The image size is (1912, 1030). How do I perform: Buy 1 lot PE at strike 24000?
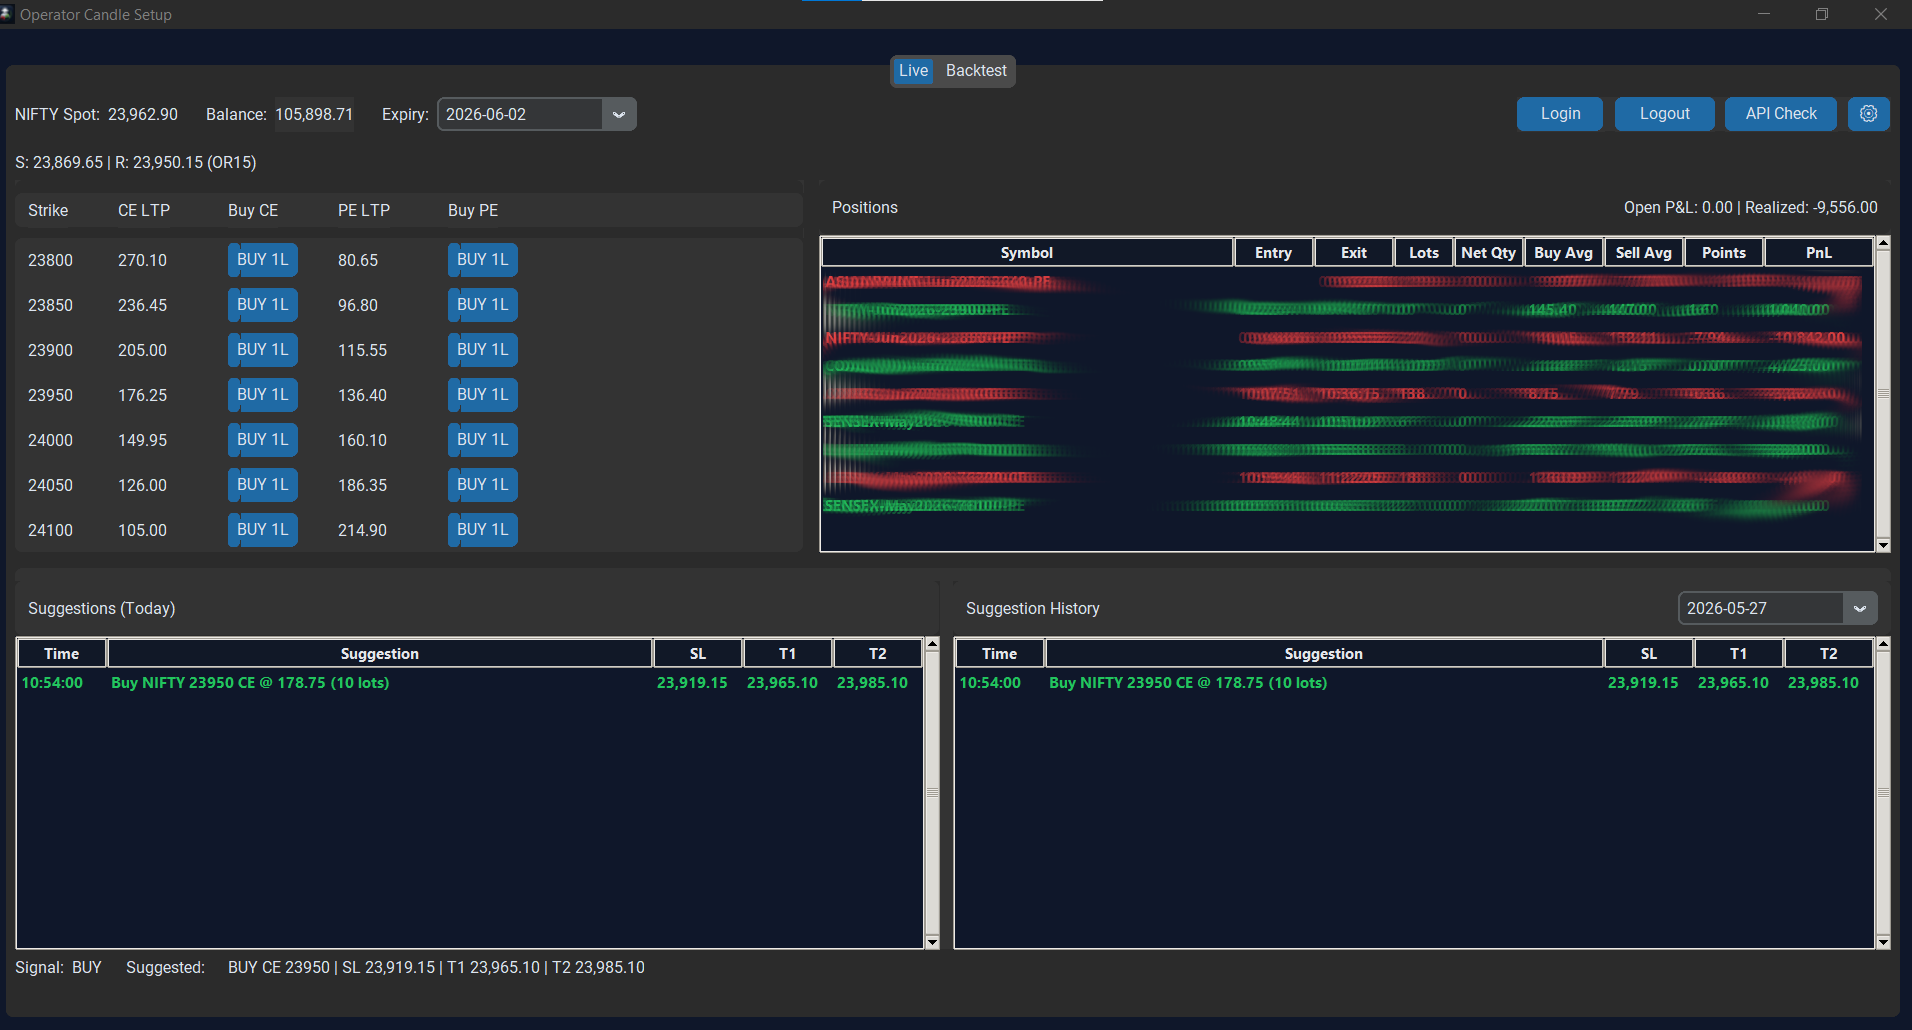pos(483,440)
